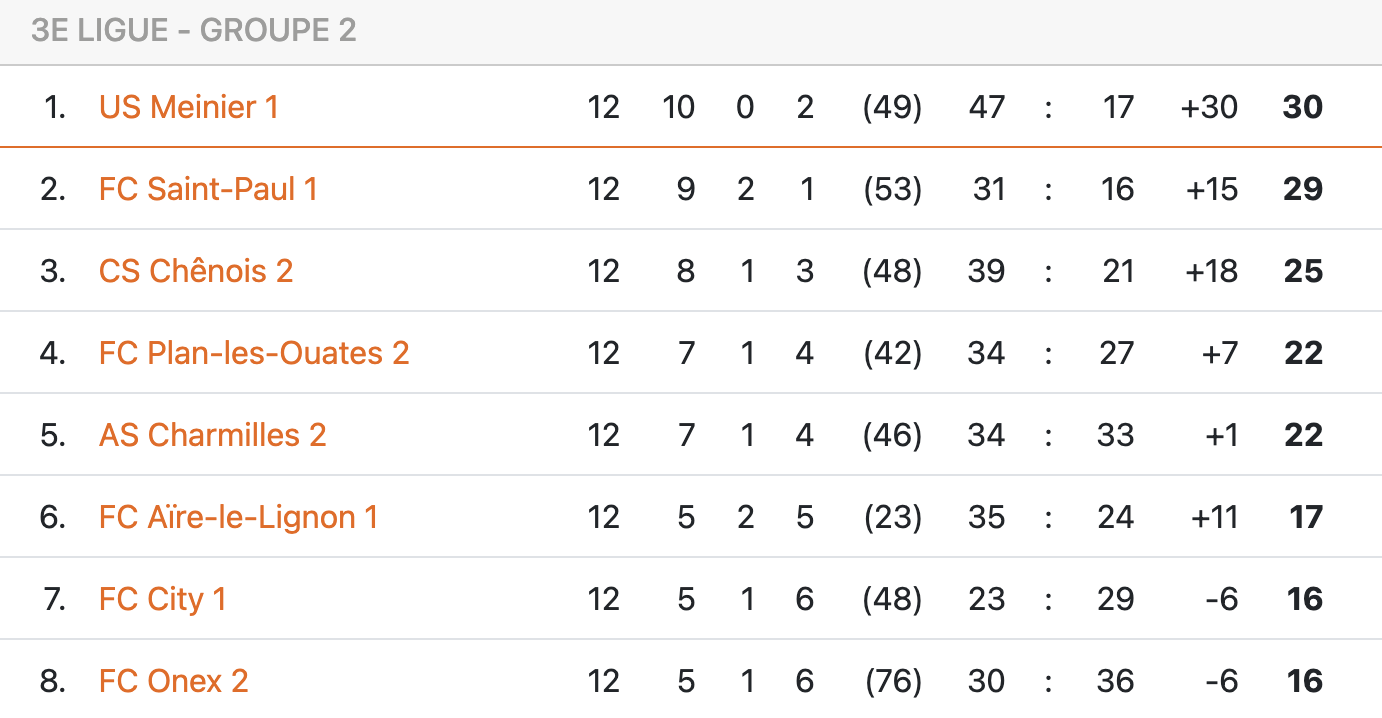Click the rank number 1. in the standings

55,107
